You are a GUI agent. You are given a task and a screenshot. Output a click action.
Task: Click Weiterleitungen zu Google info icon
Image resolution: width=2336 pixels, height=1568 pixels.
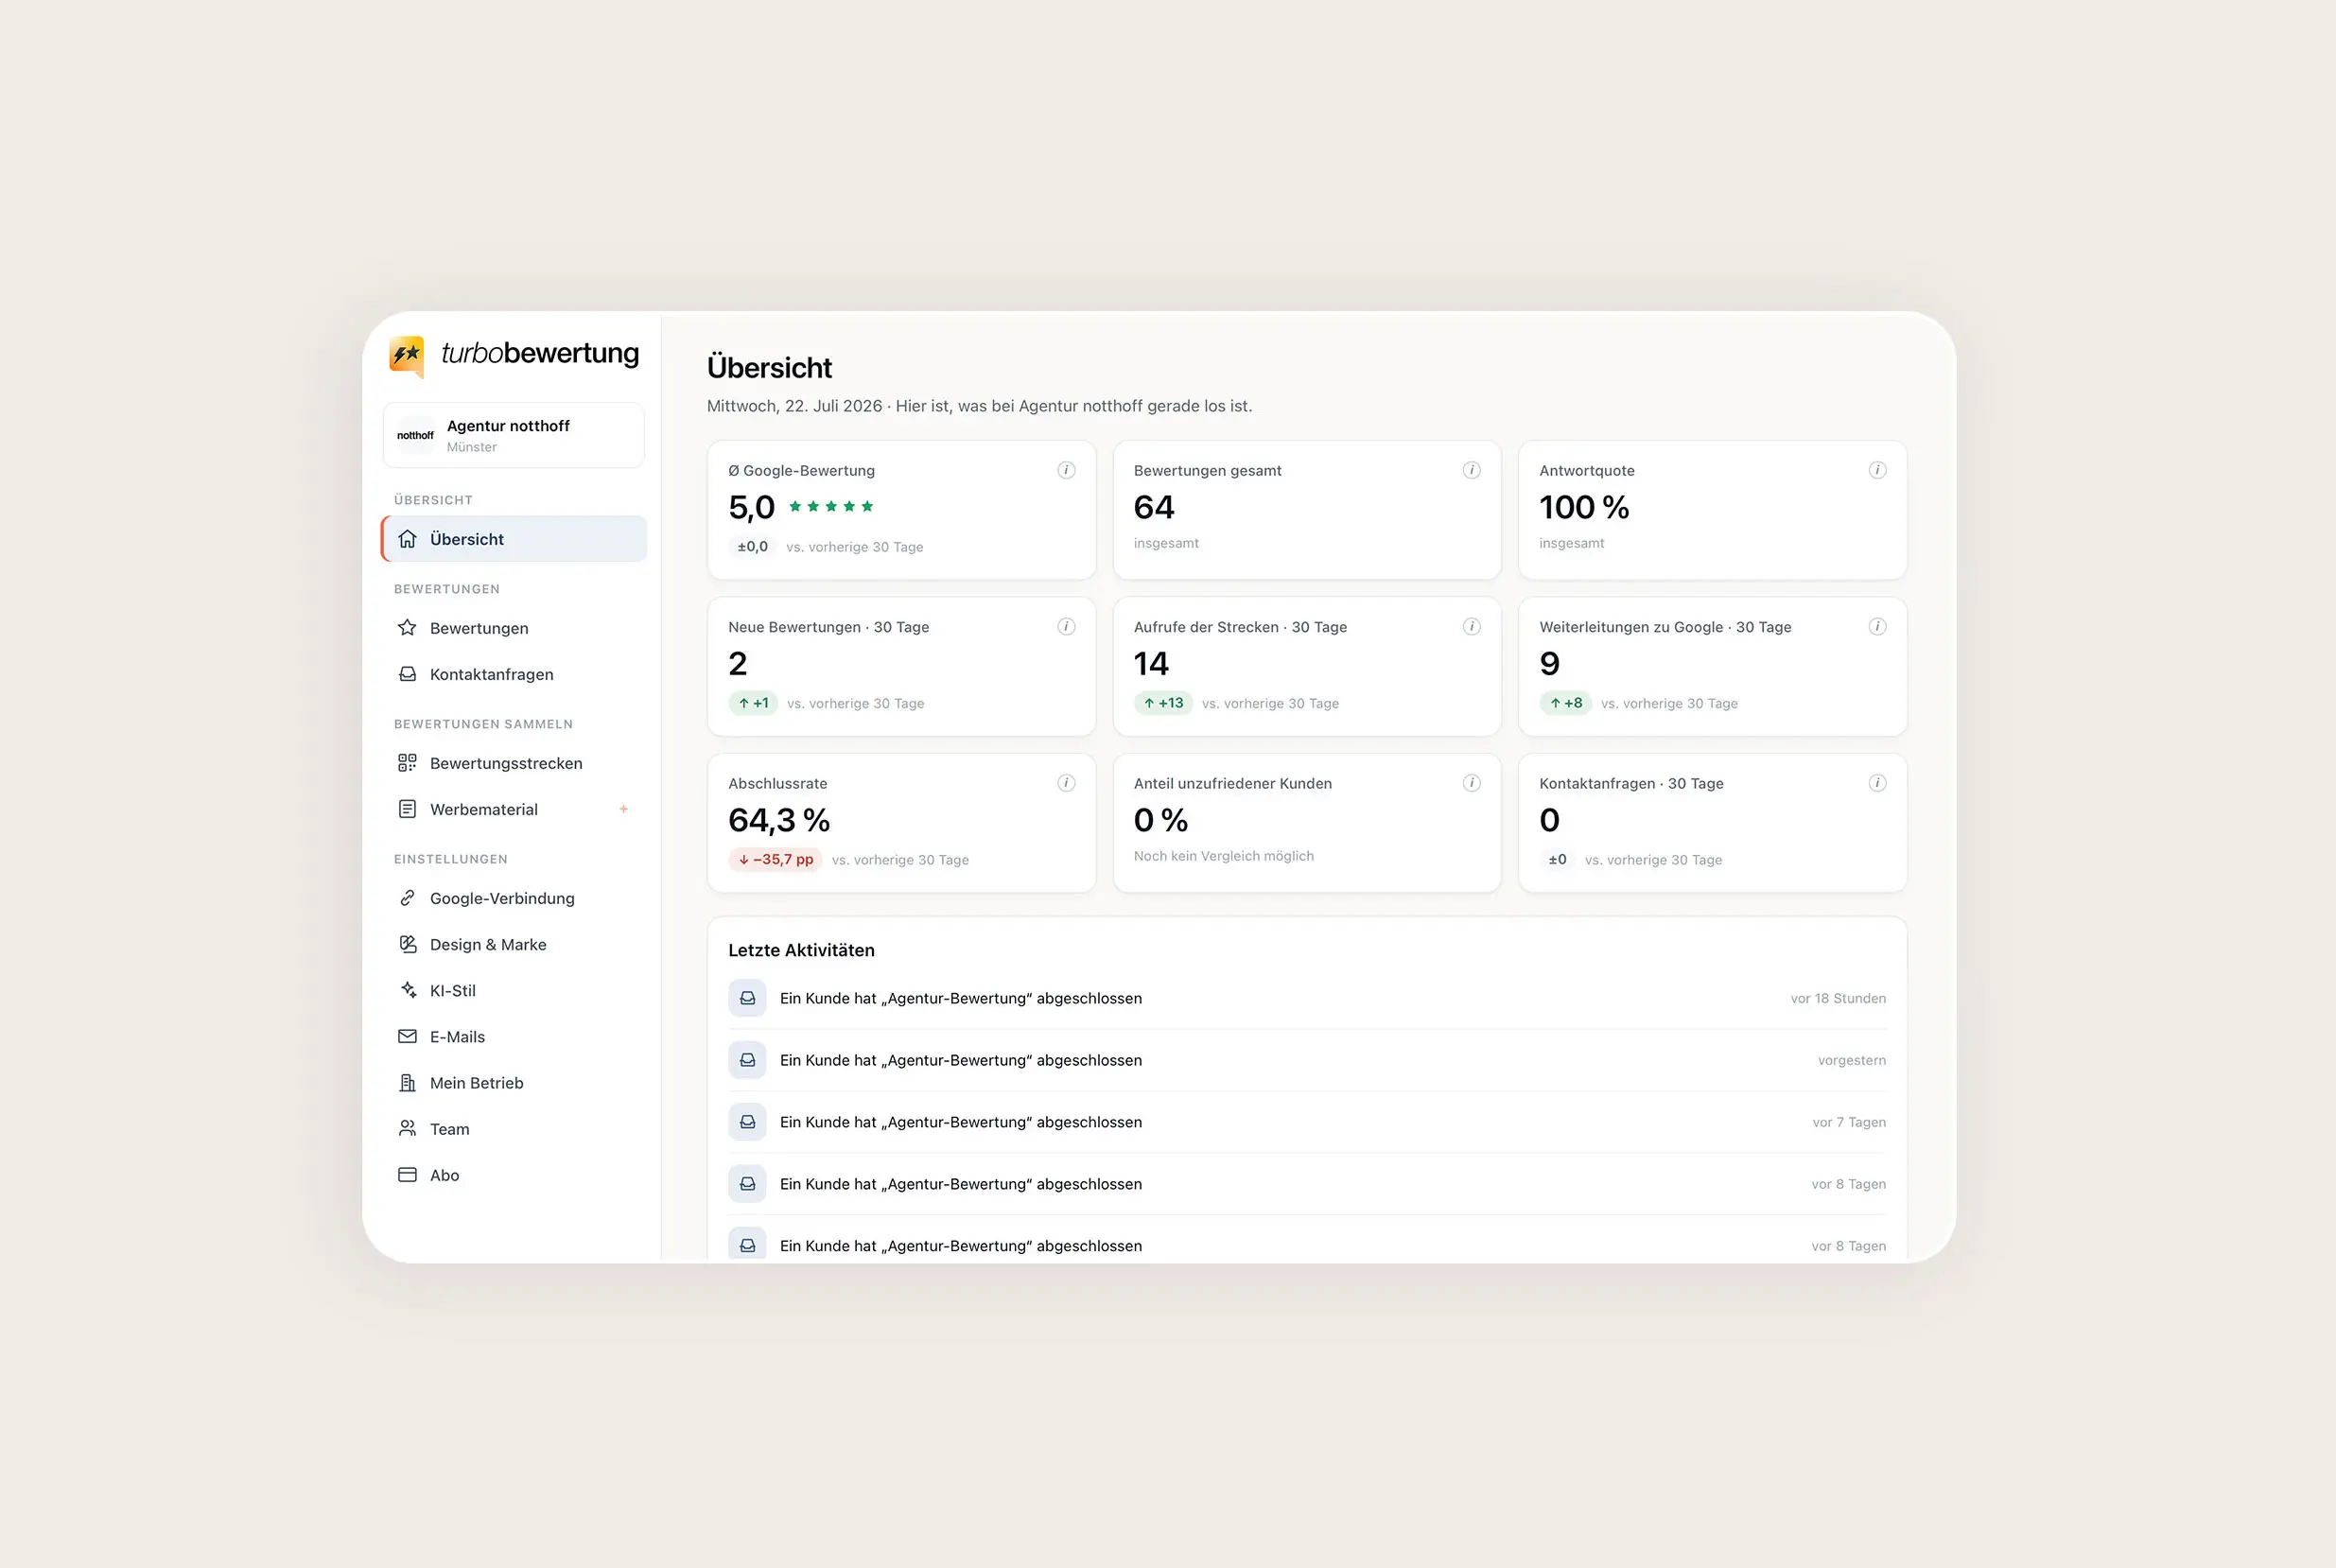tap(1877, 627)
